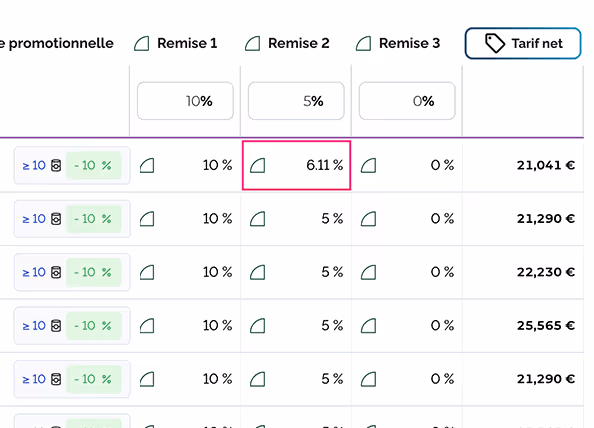Screen dimensions: 594x428
Task: Click Remise 3 icon in 25,565 € row
Action: (x=368, y=326)
